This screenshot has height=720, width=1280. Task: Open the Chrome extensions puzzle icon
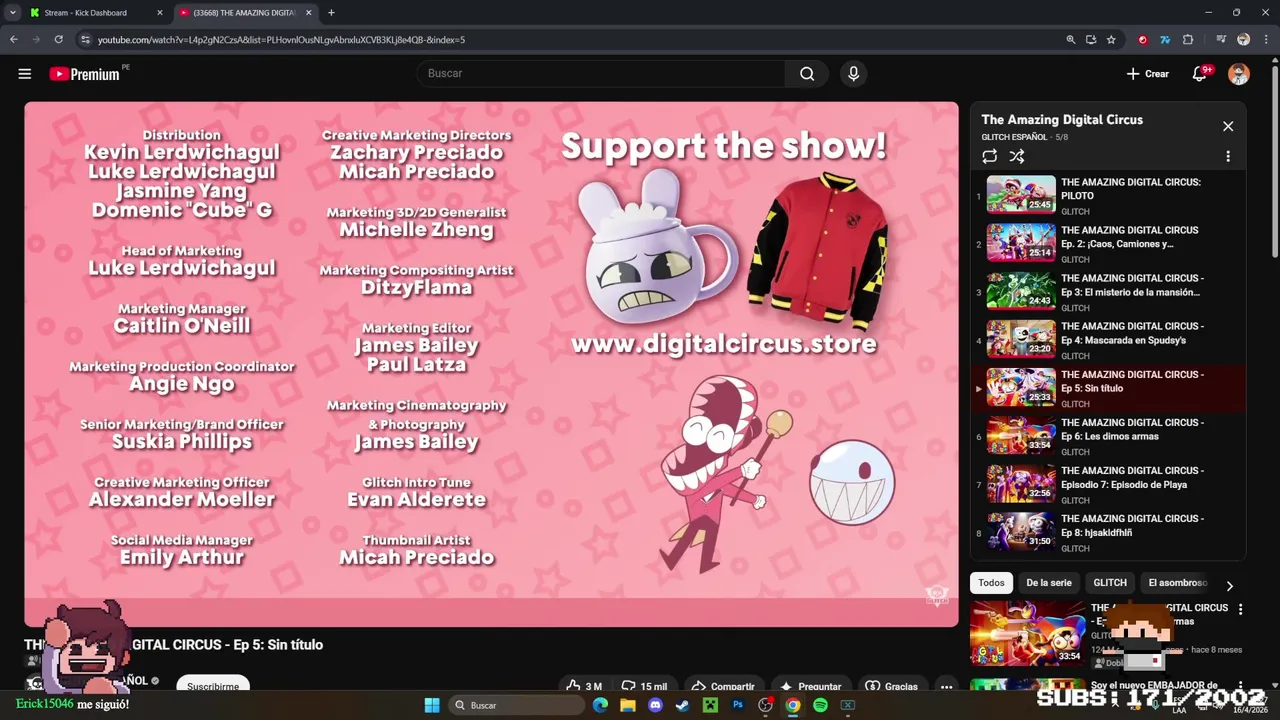pos(1188,40)
